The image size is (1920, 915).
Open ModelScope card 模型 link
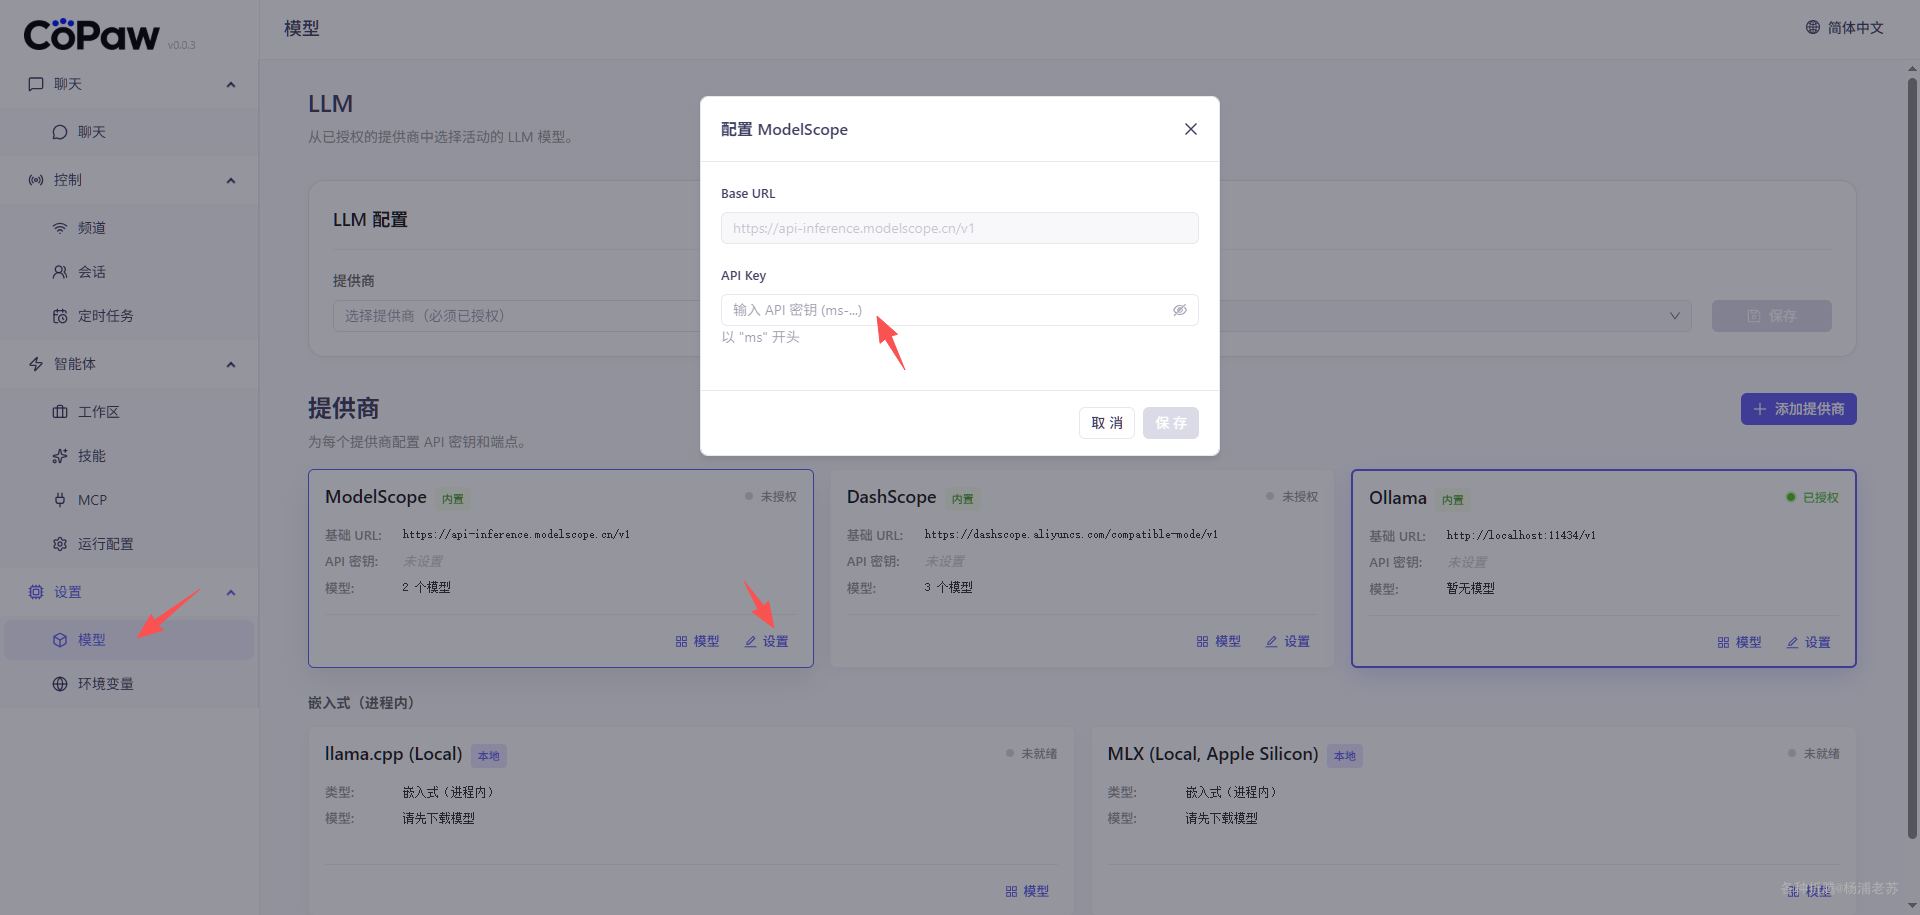point(697,641)
